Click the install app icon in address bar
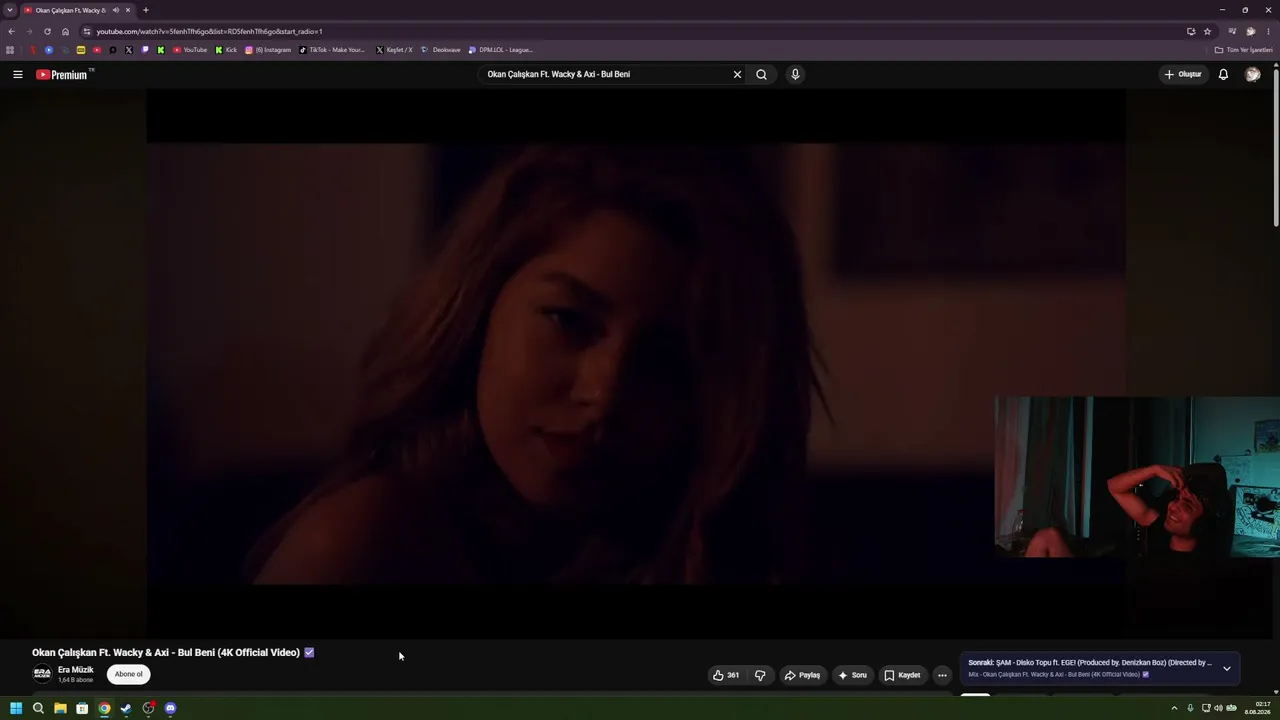The width and height of the screenshot is (1280, 720). pyautogui.click(x=1191, y=31)
